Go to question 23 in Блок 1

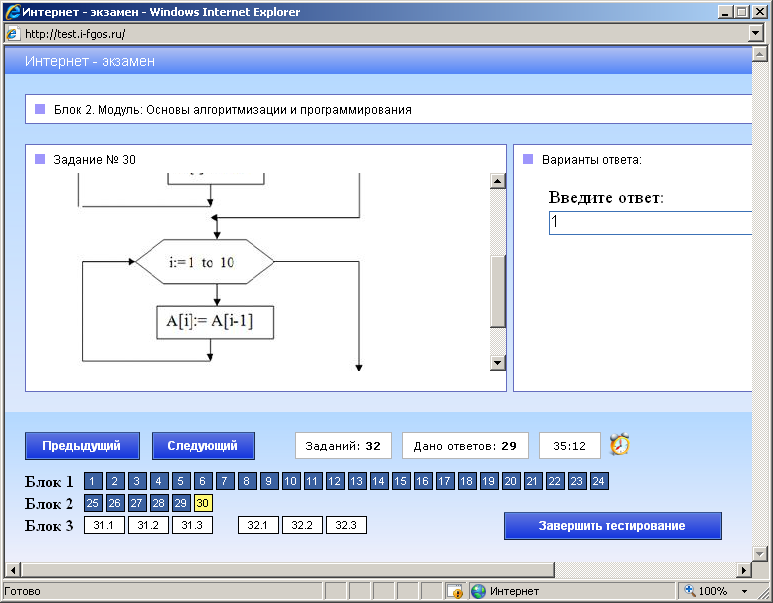(576, 481)
